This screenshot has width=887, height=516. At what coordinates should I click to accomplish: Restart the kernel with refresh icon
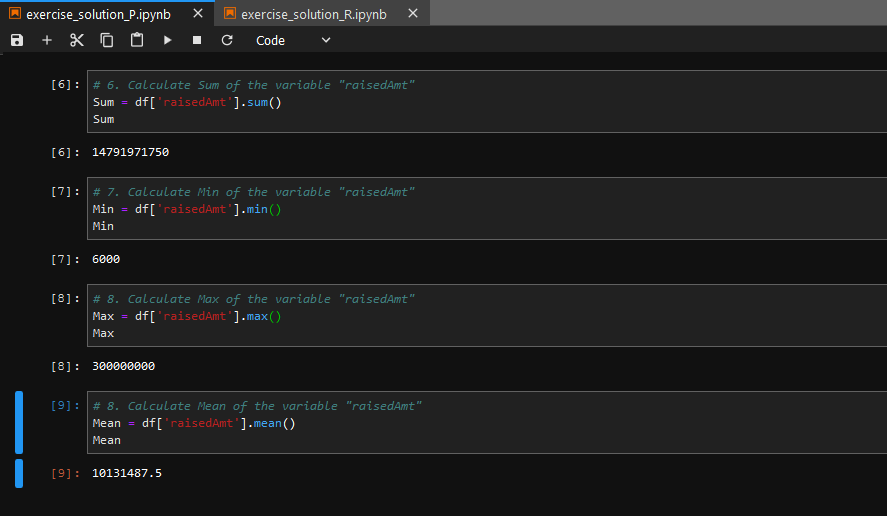click(227, 40)
